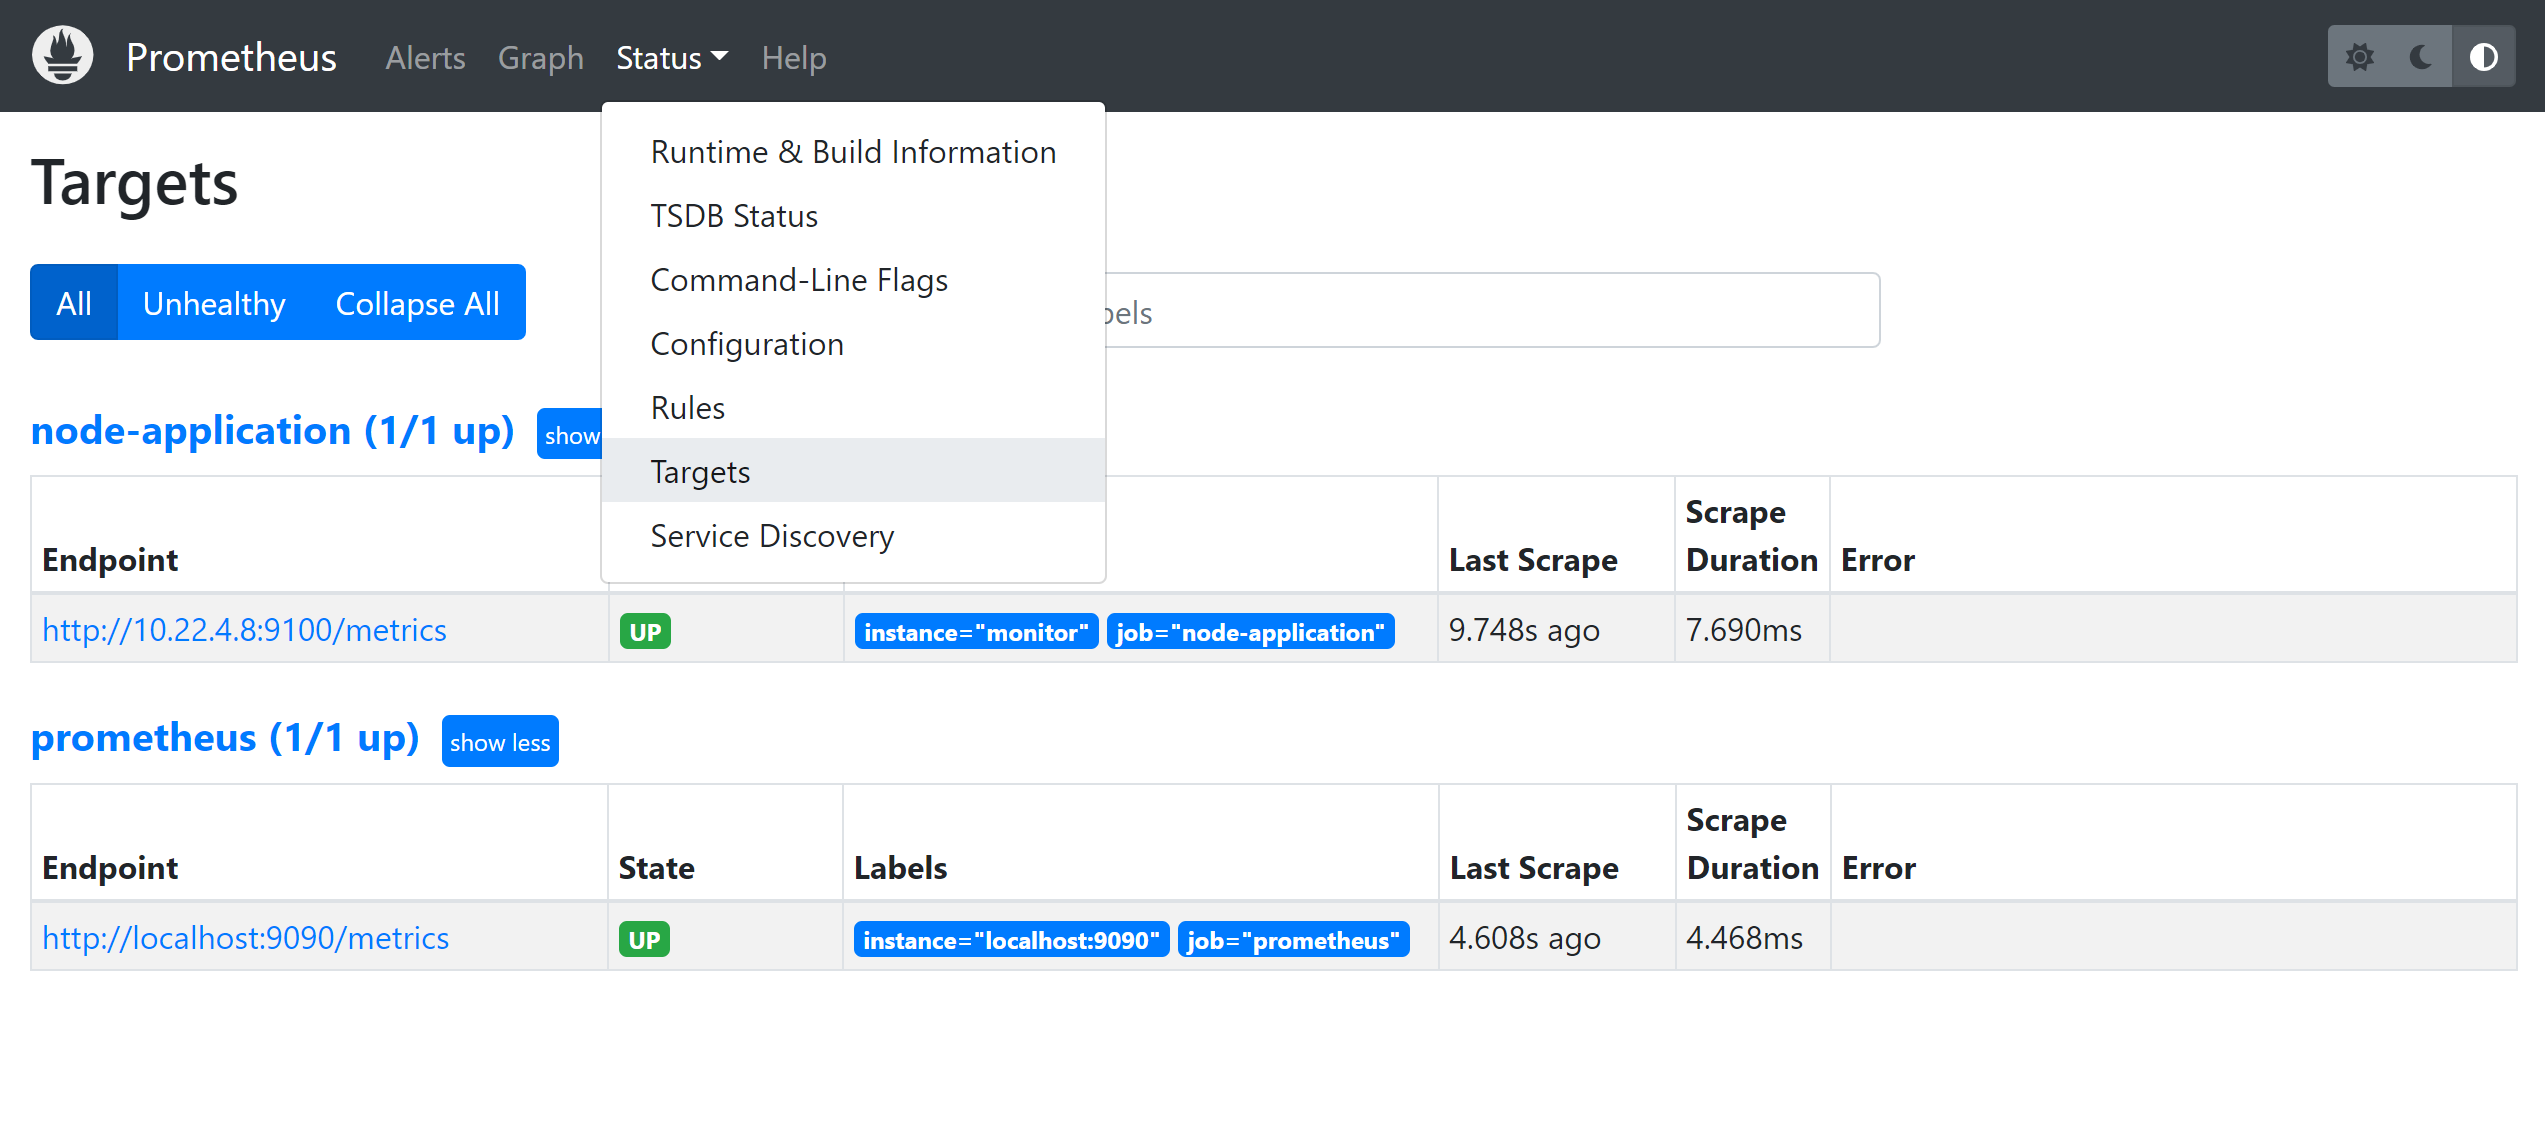Click the instance="localhost:9090" label badge
Viewport: 2545px width, 1138px height.
(1011, 940)
